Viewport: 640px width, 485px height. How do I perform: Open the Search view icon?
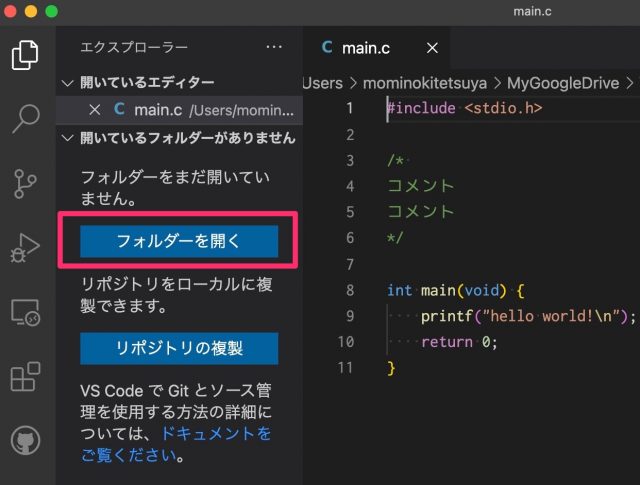(x=26, y=117)
